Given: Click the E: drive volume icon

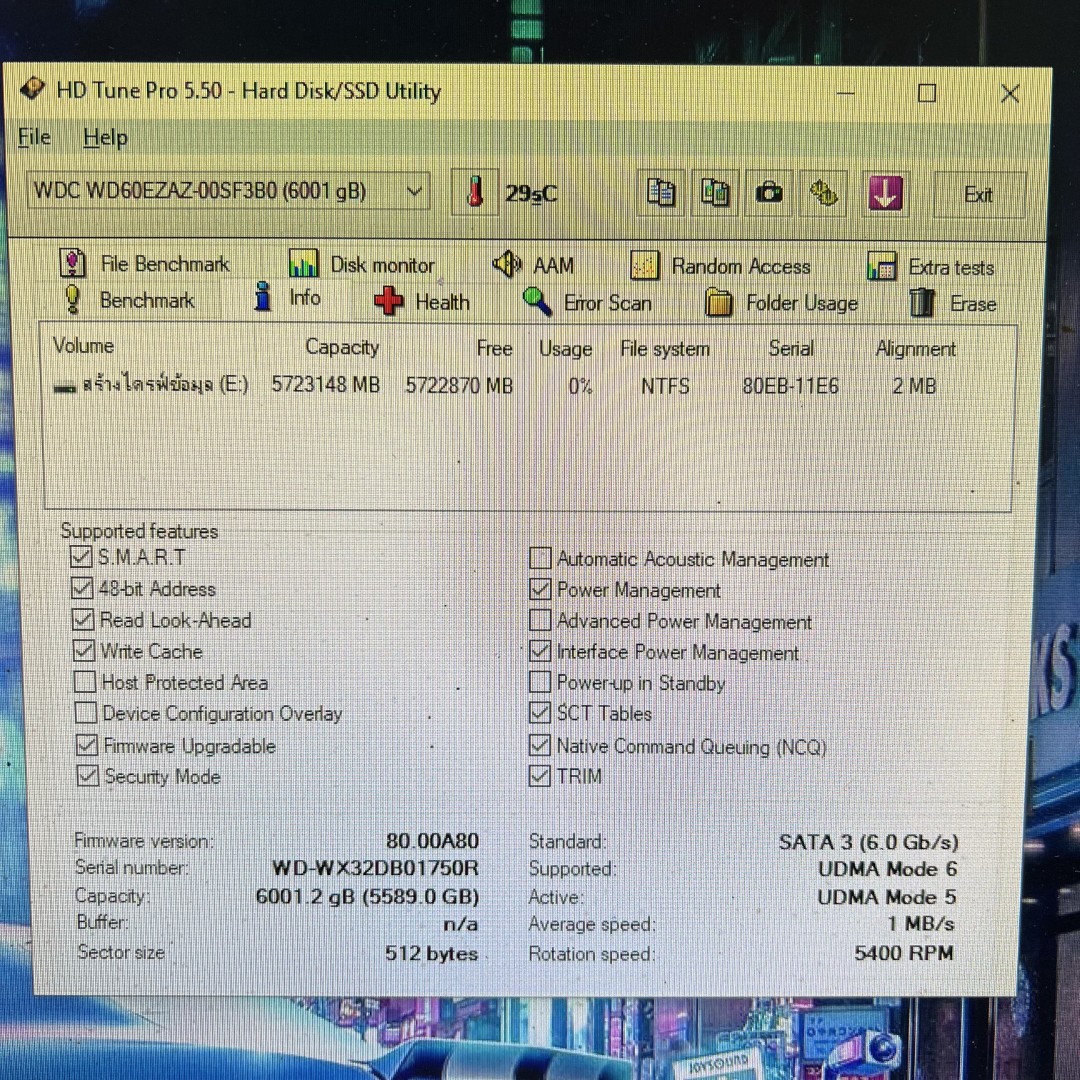Looking at the screenshot, I should pyautogui.click(x=65, y=386).
